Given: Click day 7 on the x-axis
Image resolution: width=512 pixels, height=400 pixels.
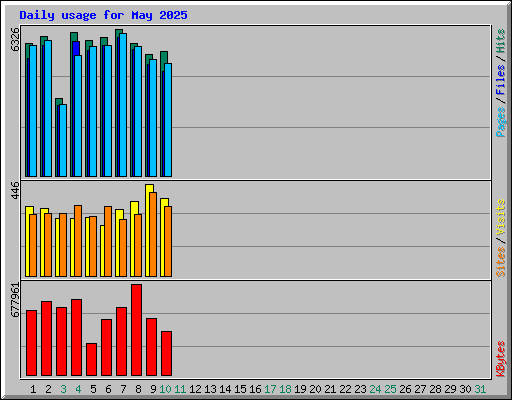Looking at the screenshot, I should [123, 389].
